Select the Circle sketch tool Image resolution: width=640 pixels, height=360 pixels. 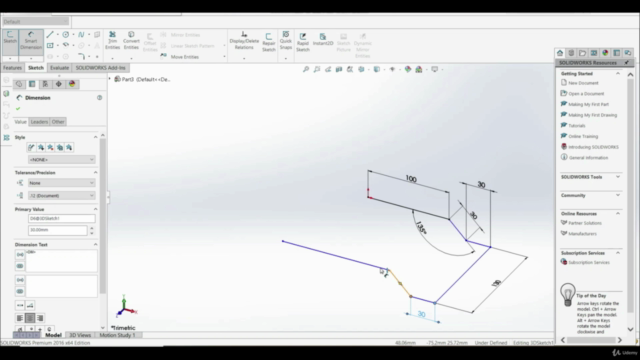[66, 35]
